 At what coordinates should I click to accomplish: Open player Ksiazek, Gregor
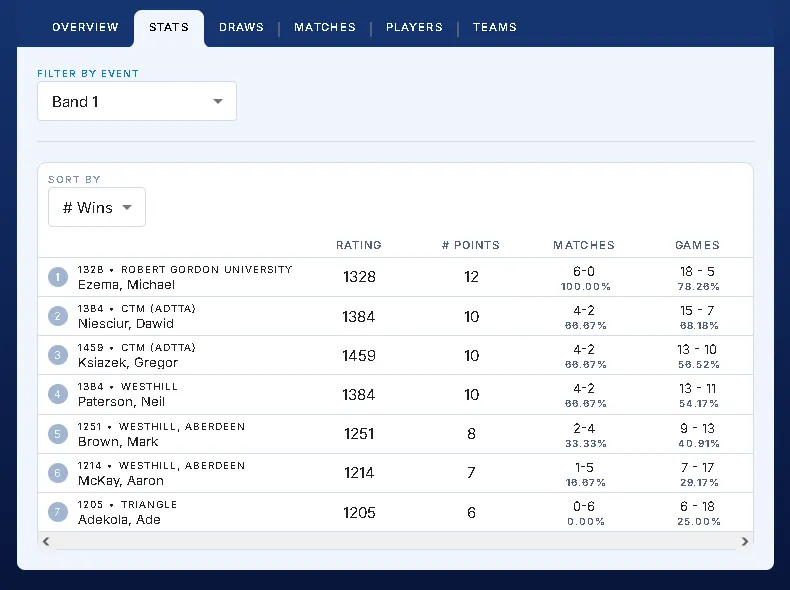128,363
